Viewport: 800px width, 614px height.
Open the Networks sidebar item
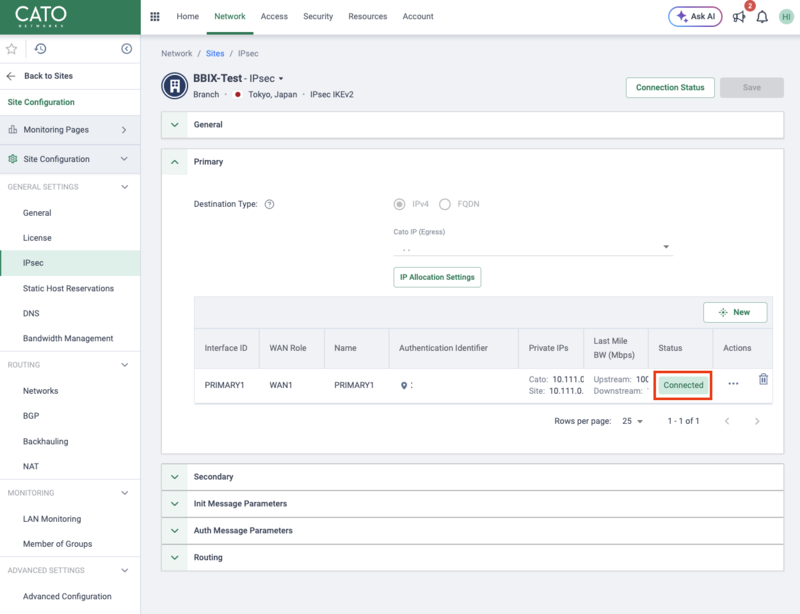coord(40,391)
